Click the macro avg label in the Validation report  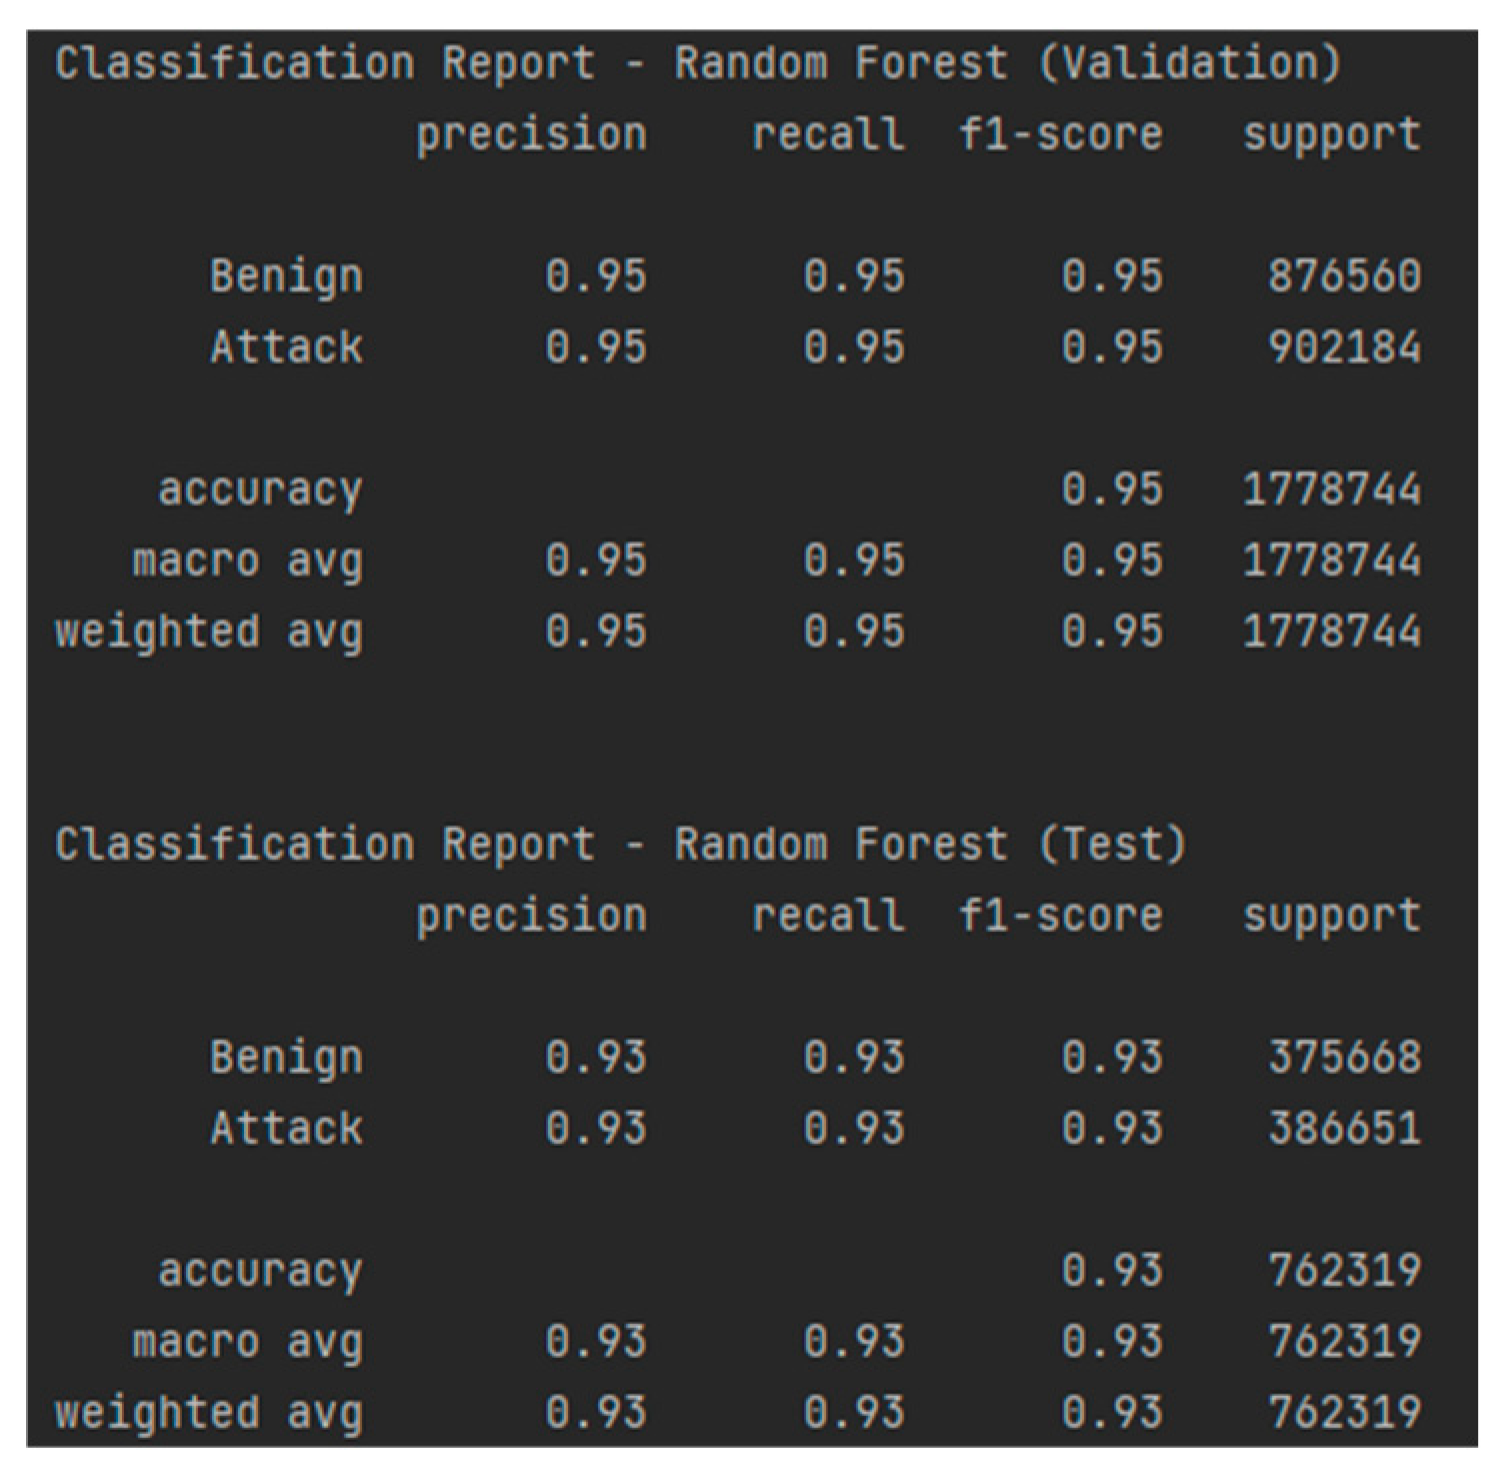coord(247,561)
